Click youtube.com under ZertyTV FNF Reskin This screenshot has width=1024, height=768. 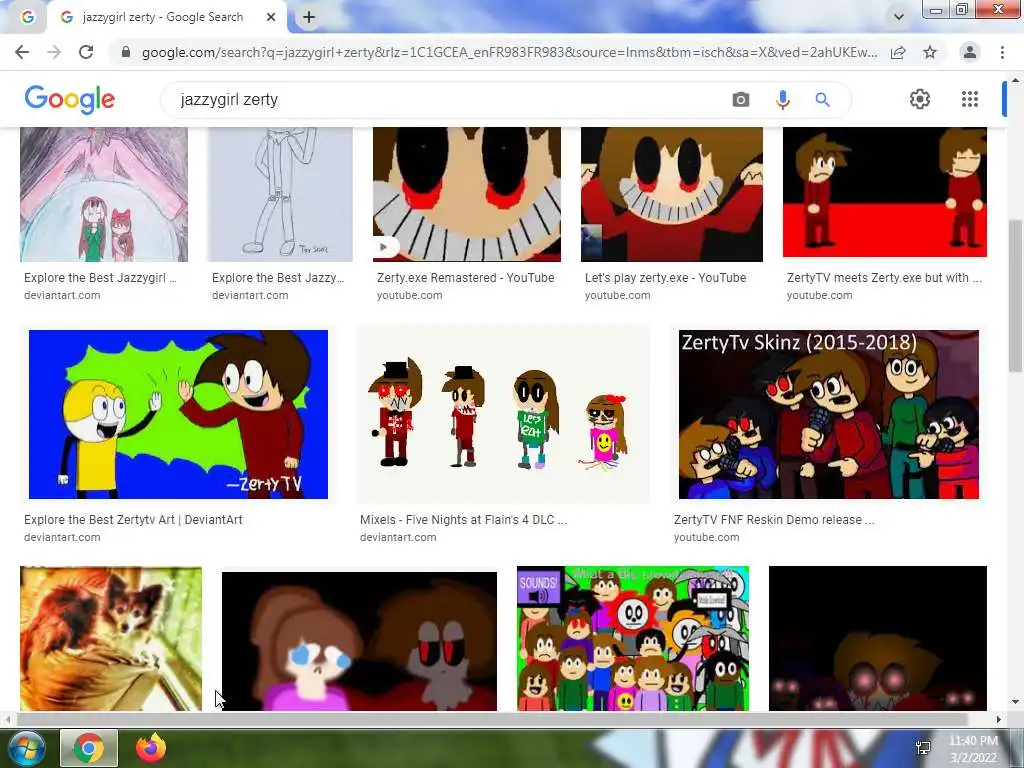707,537
